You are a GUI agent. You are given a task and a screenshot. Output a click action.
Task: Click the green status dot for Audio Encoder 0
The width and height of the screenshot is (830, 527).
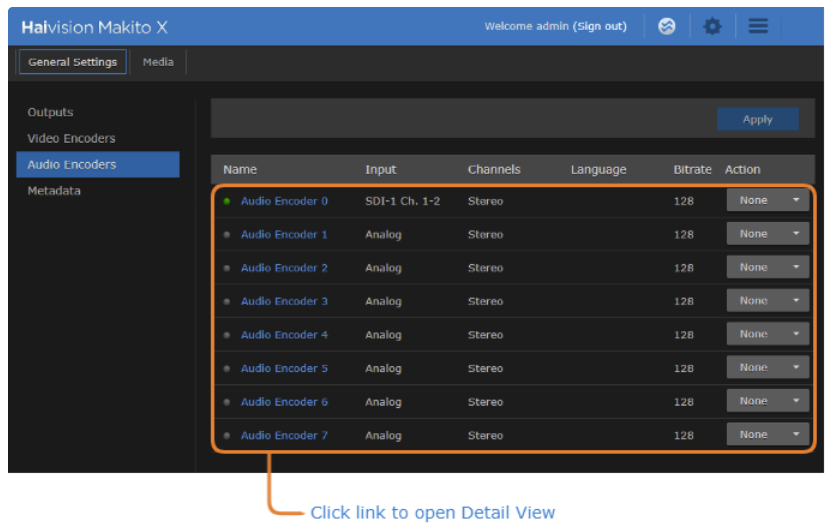coord(227,201)
